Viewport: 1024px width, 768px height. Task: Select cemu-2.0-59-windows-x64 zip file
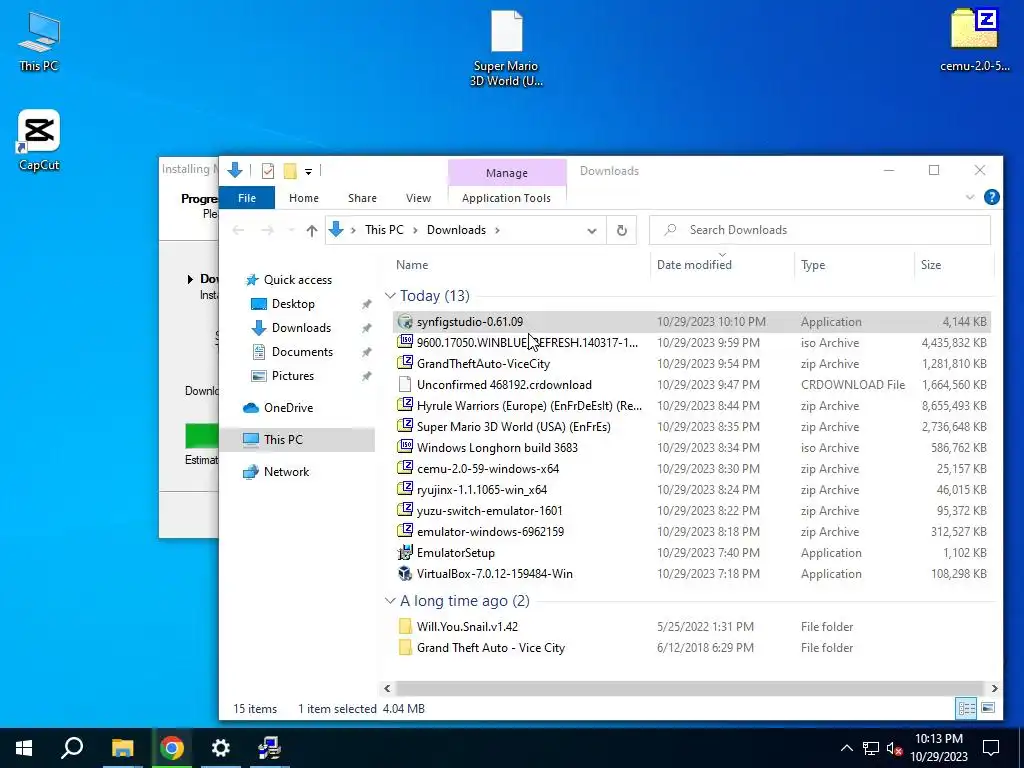point(692,469)
